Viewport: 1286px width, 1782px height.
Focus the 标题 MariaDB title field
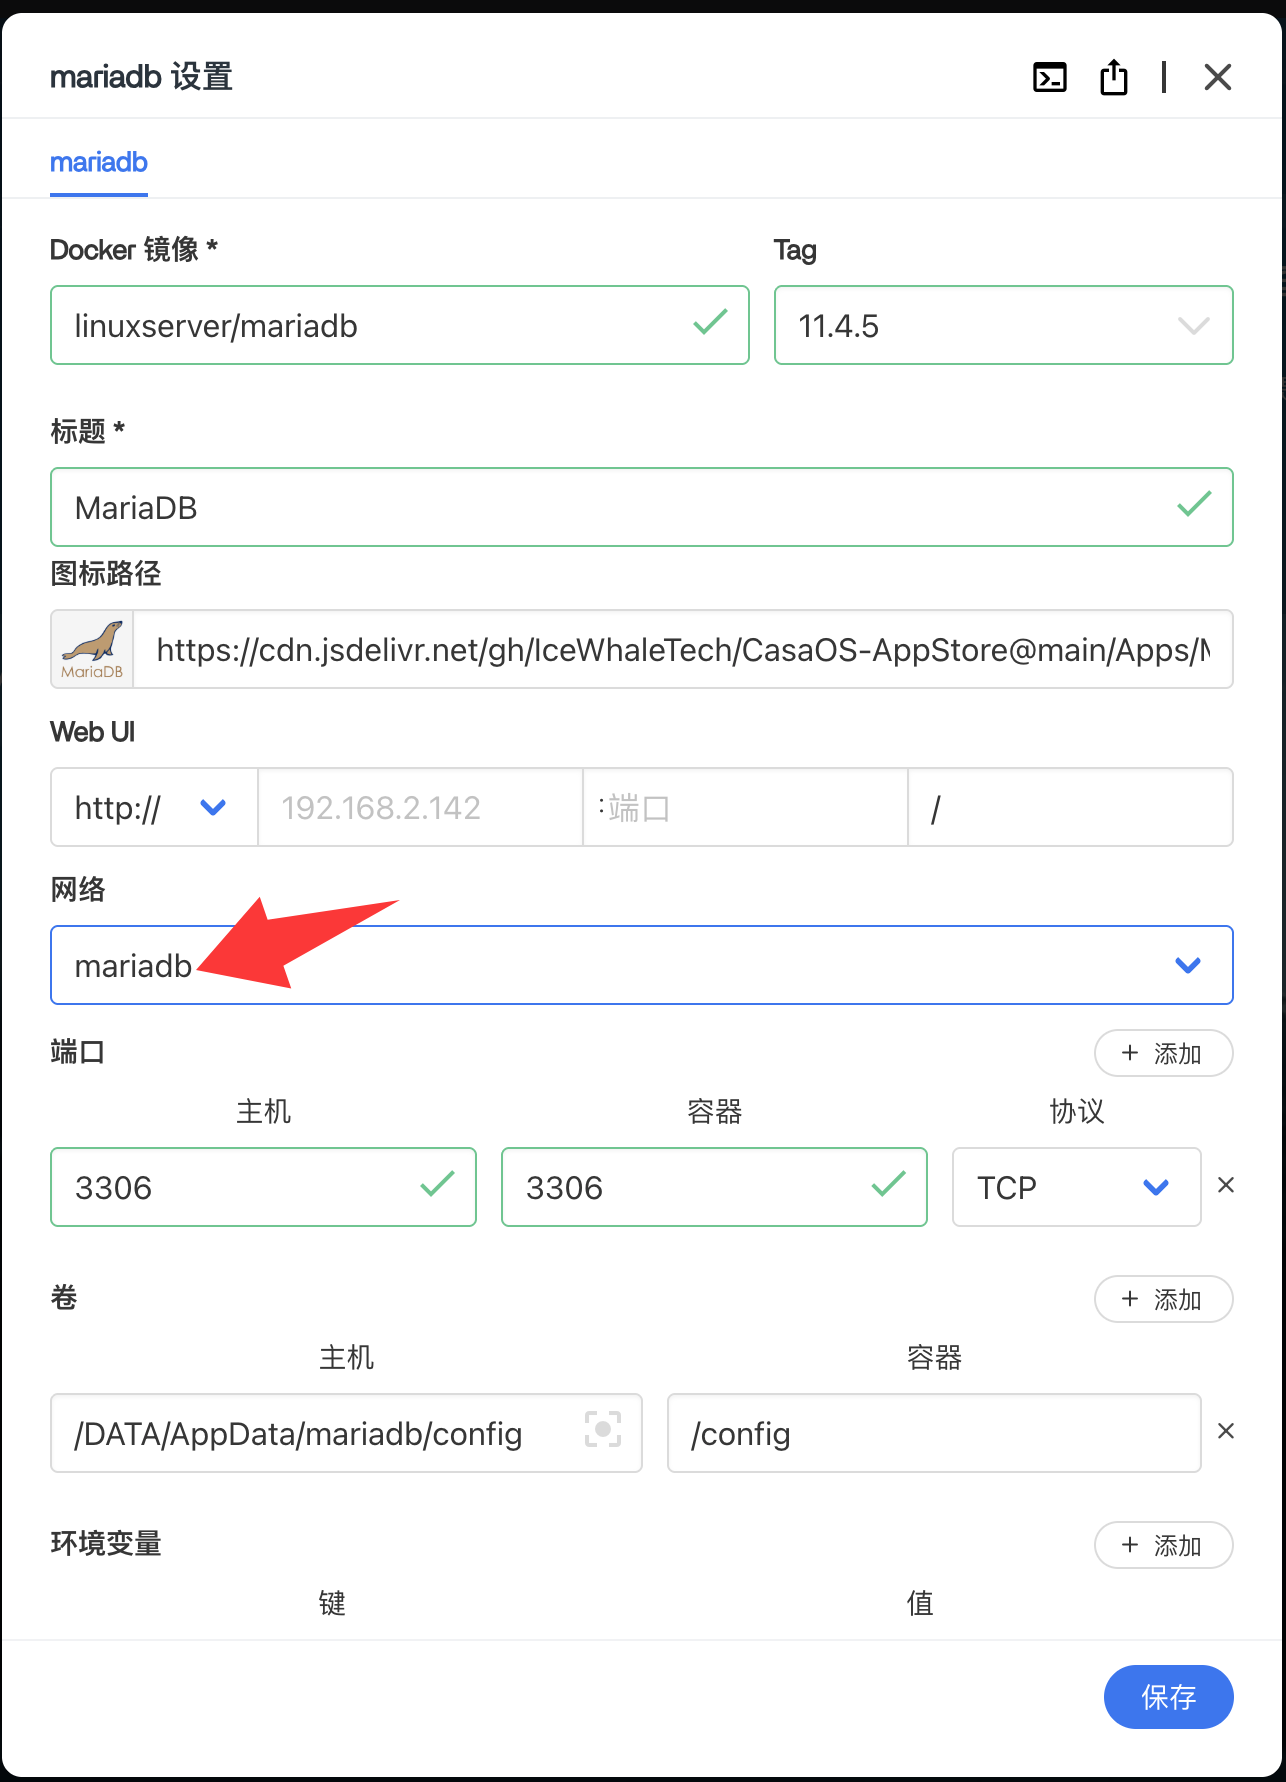(620, 508)
